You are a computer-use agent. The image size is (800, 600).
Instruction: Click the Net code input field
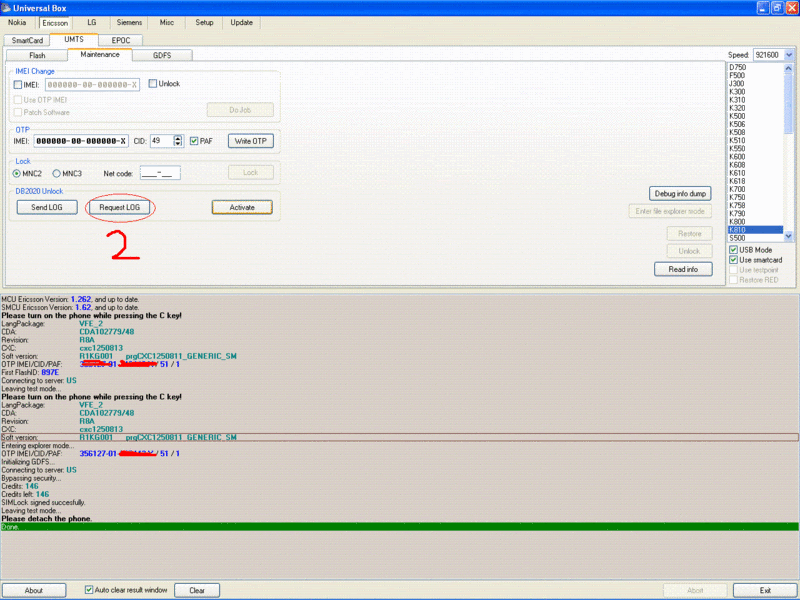point(160,173)
